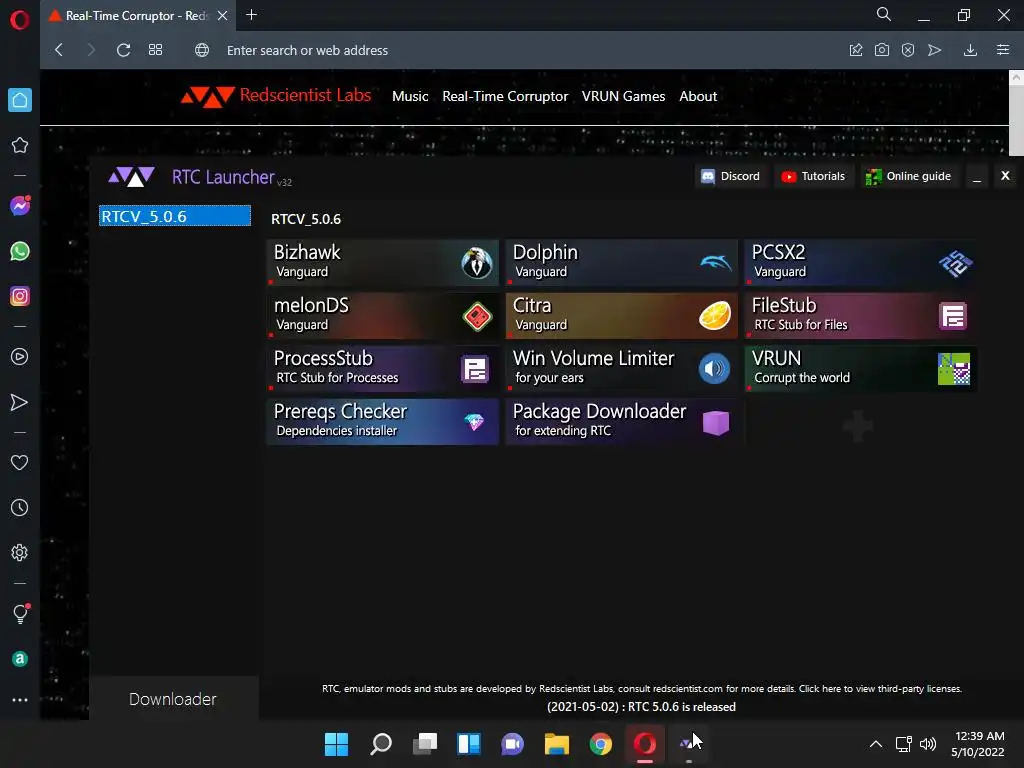Open the Windows Start menu
The width and height of the screenshot is (1024, 768).
[x=336, y=744]
